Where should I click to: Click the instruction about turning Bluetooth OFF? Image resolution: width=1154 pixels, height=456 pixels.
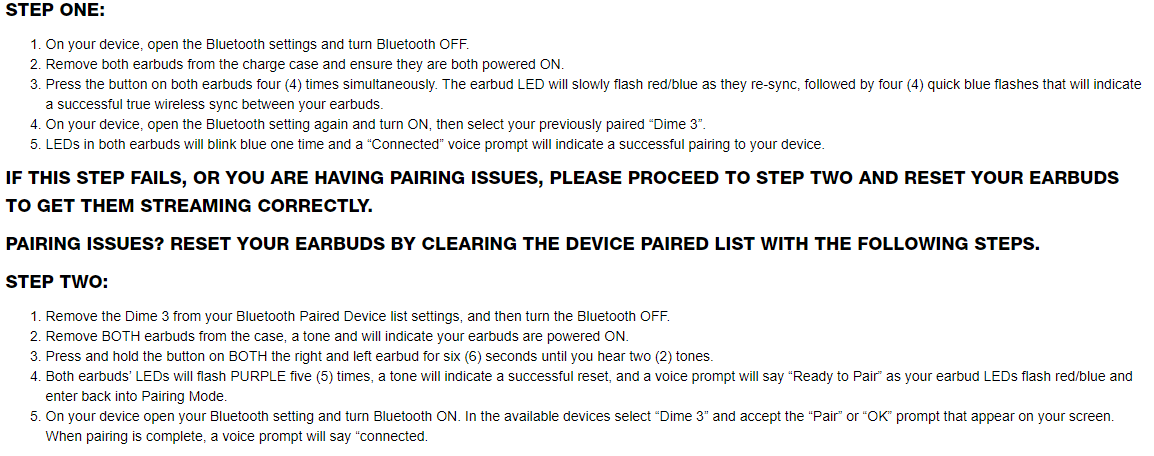coord(257,44)
